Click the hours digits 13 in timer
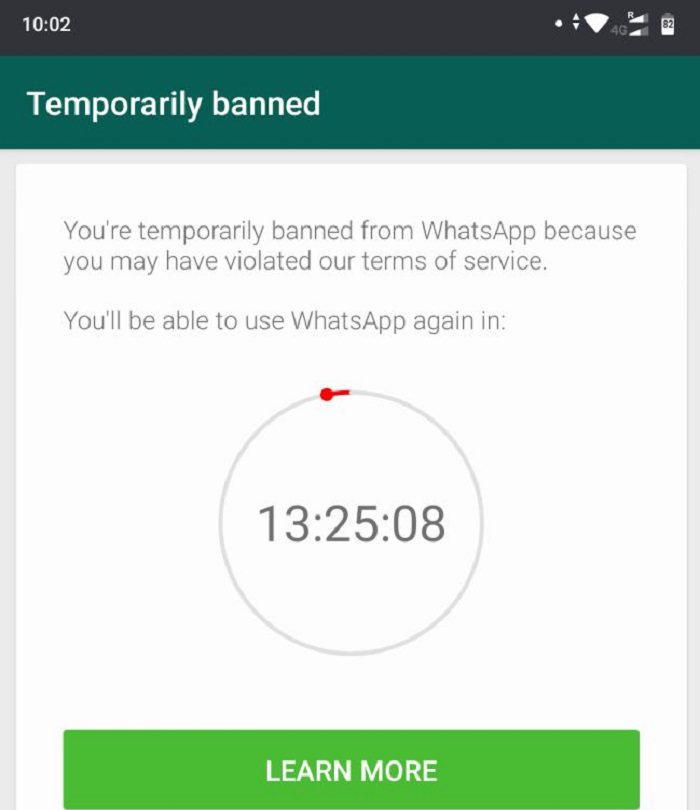The width and height of the screenshot is (700, 810). click(284, 524)
